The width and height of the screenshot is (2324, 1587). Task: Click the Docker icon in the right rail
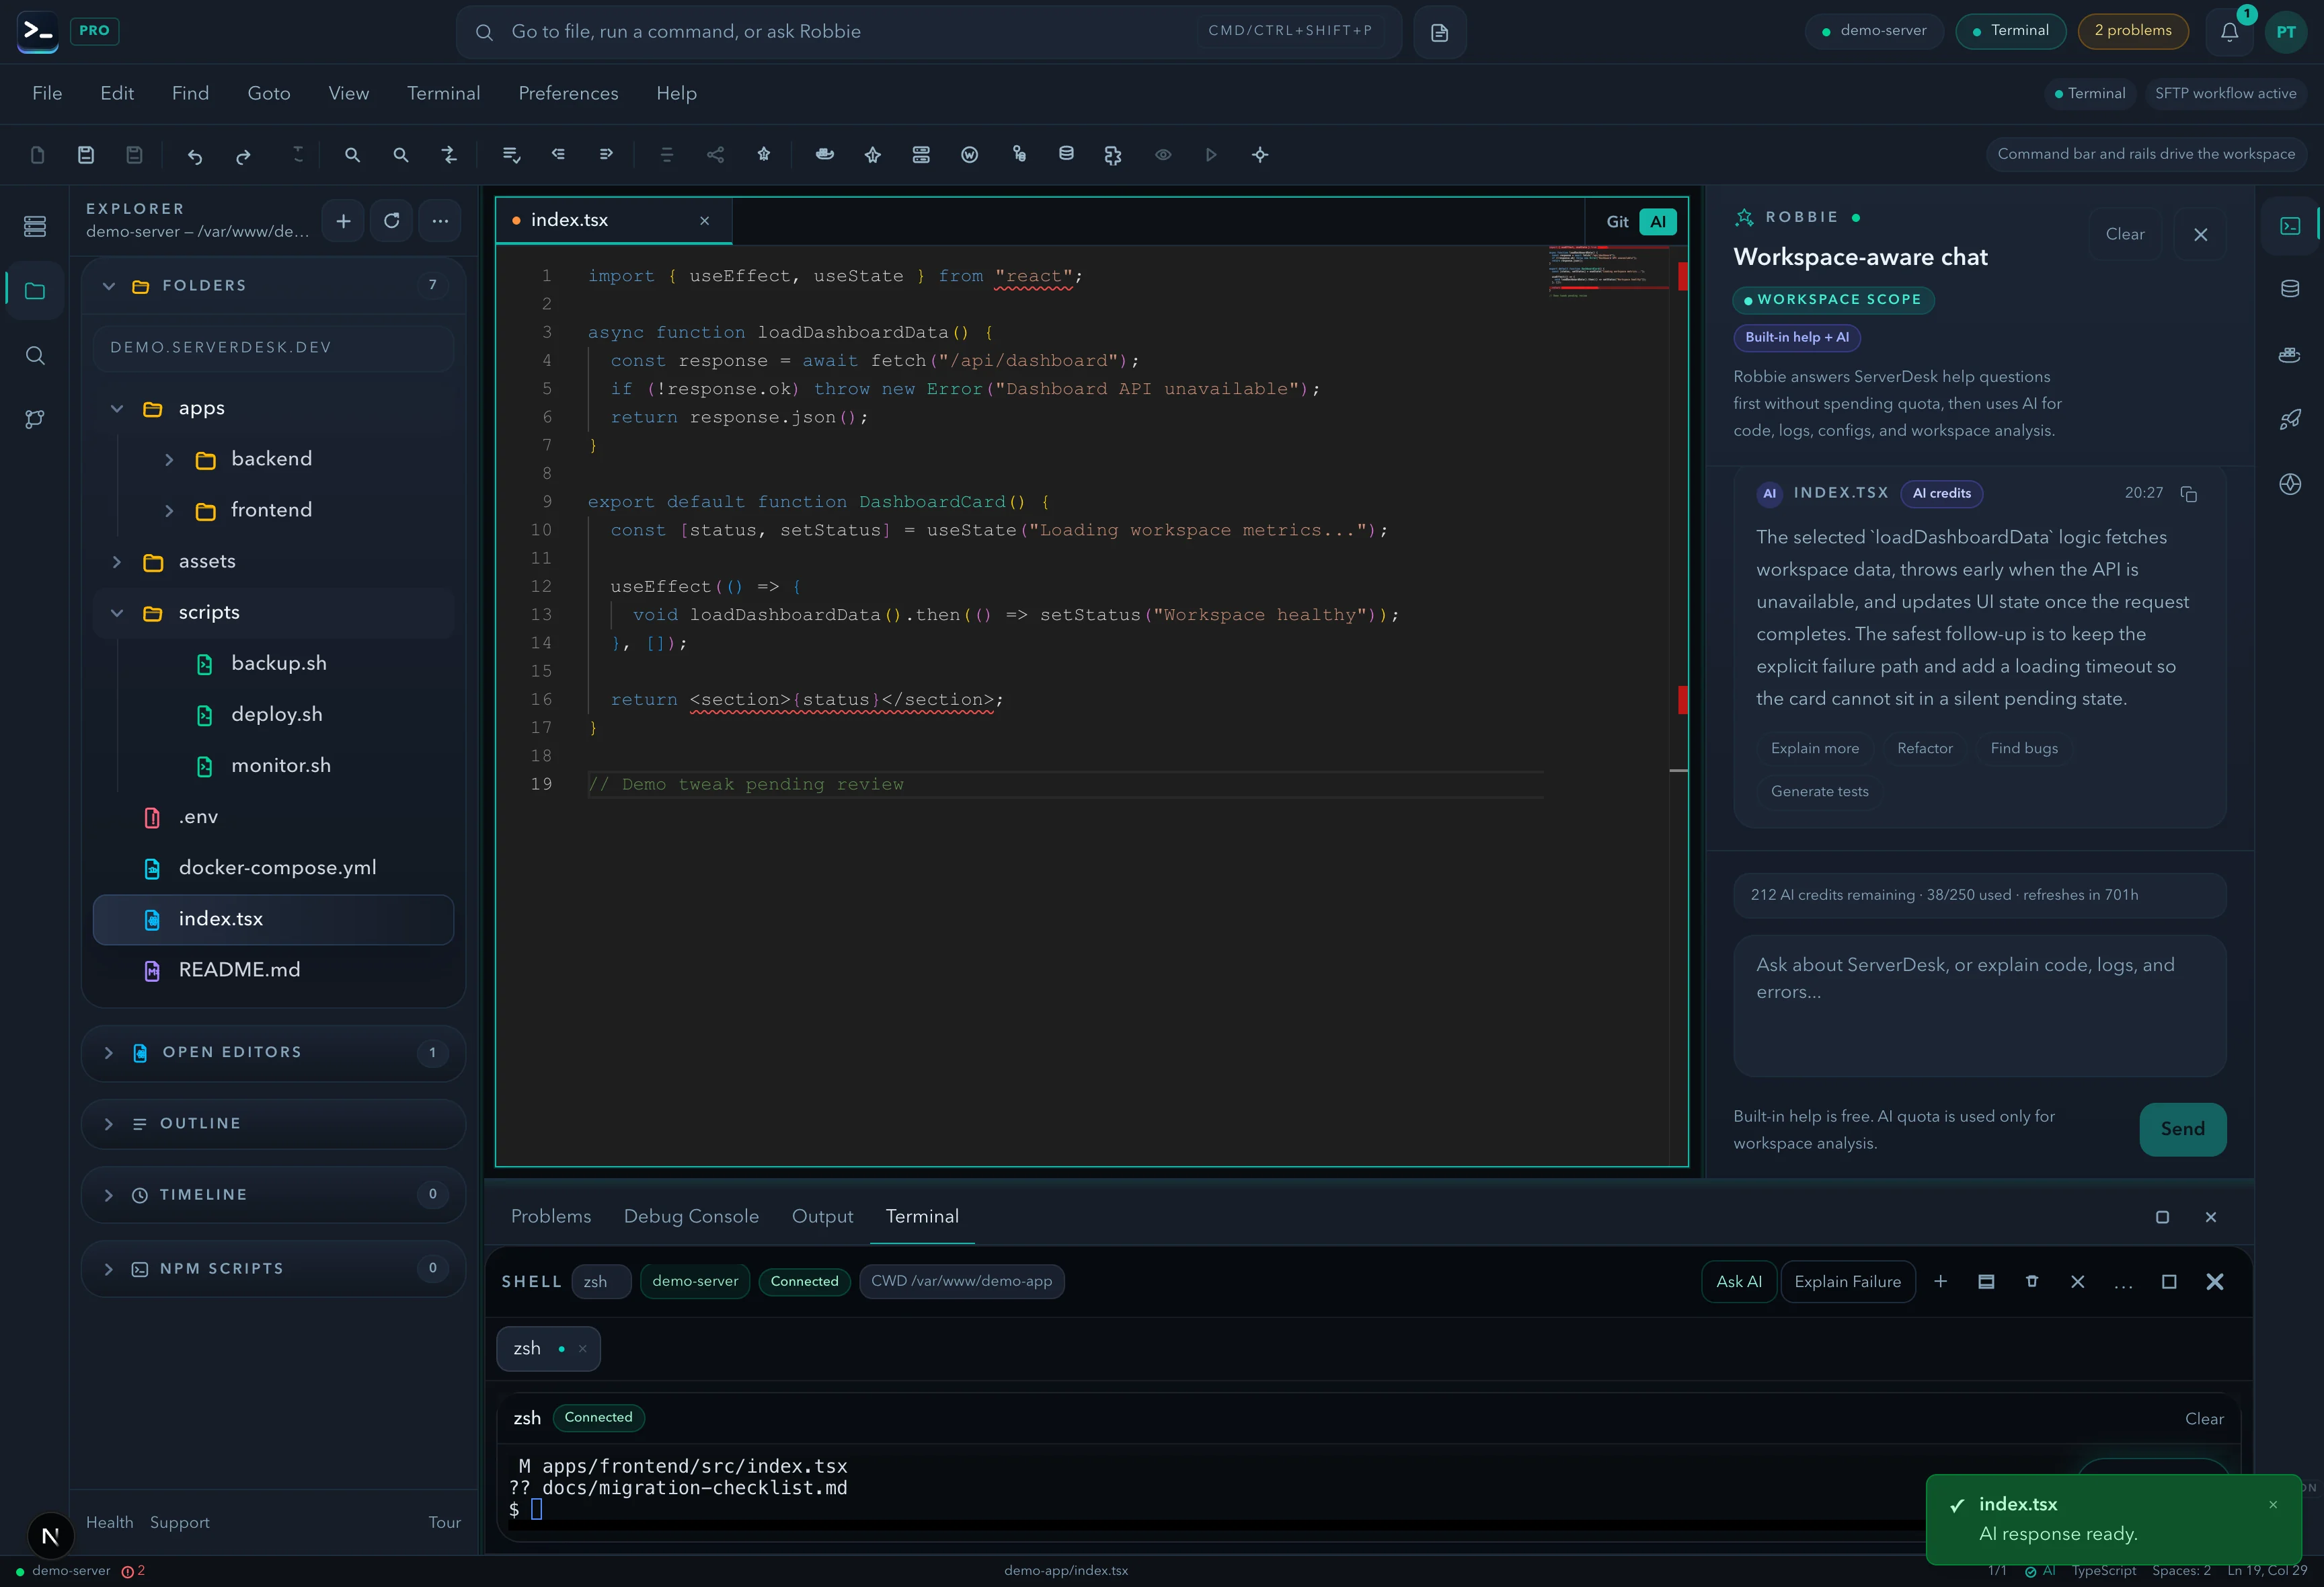coord(2290,355)
